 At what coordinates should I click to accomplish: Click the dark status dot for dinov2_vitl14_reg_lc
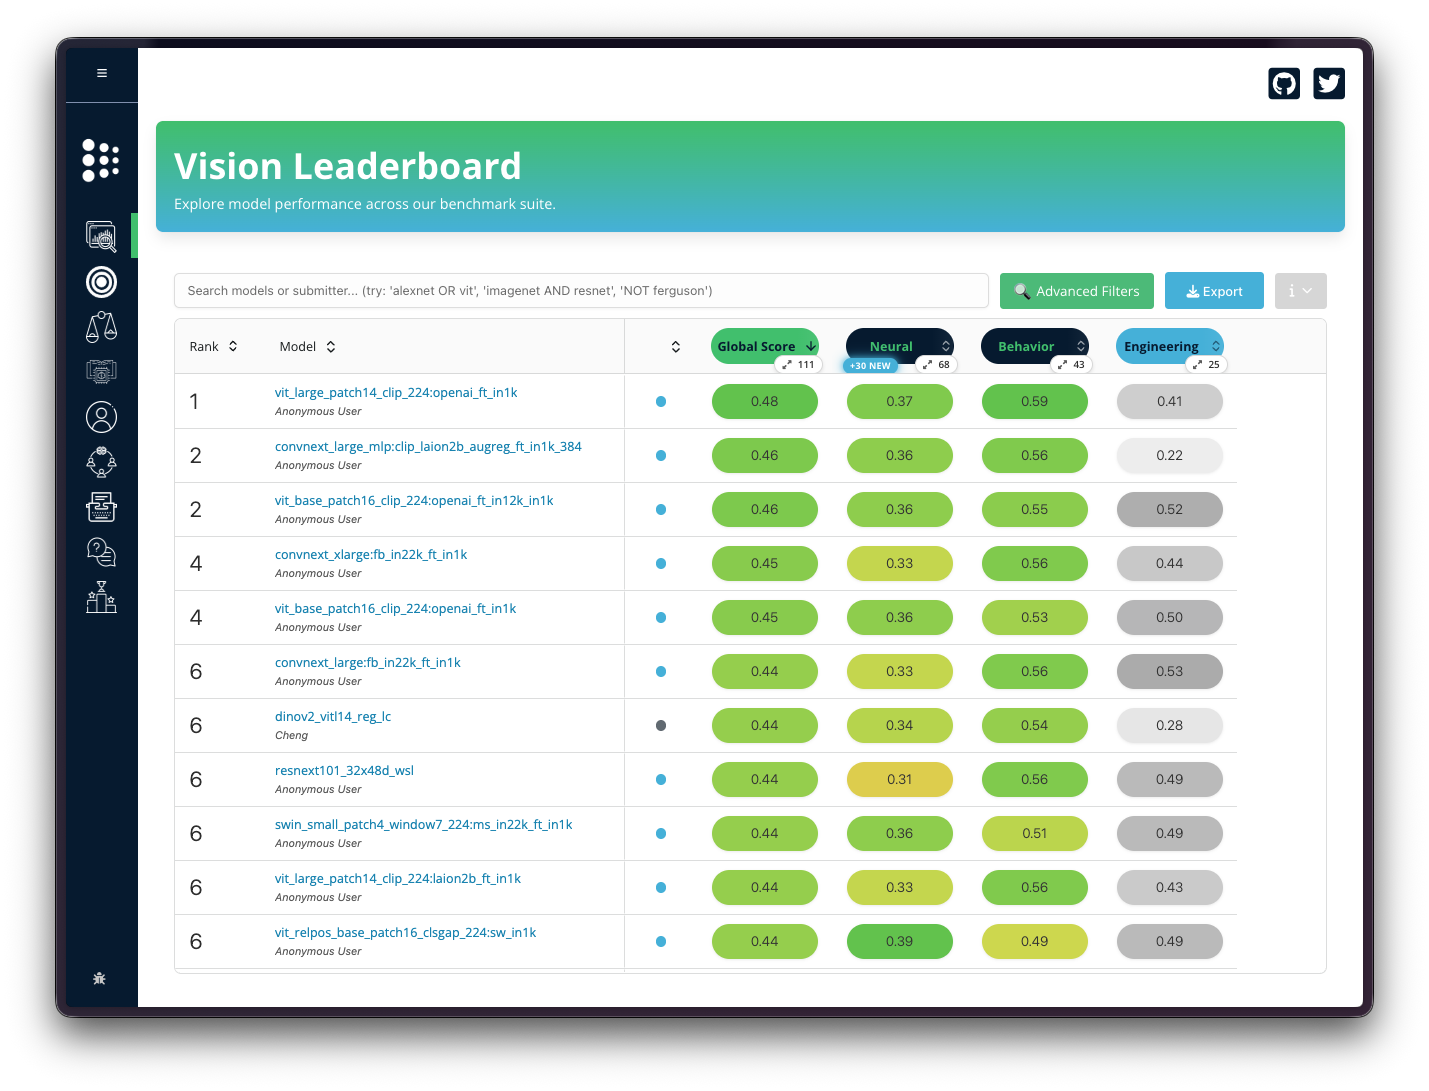[x=661, y=725]
